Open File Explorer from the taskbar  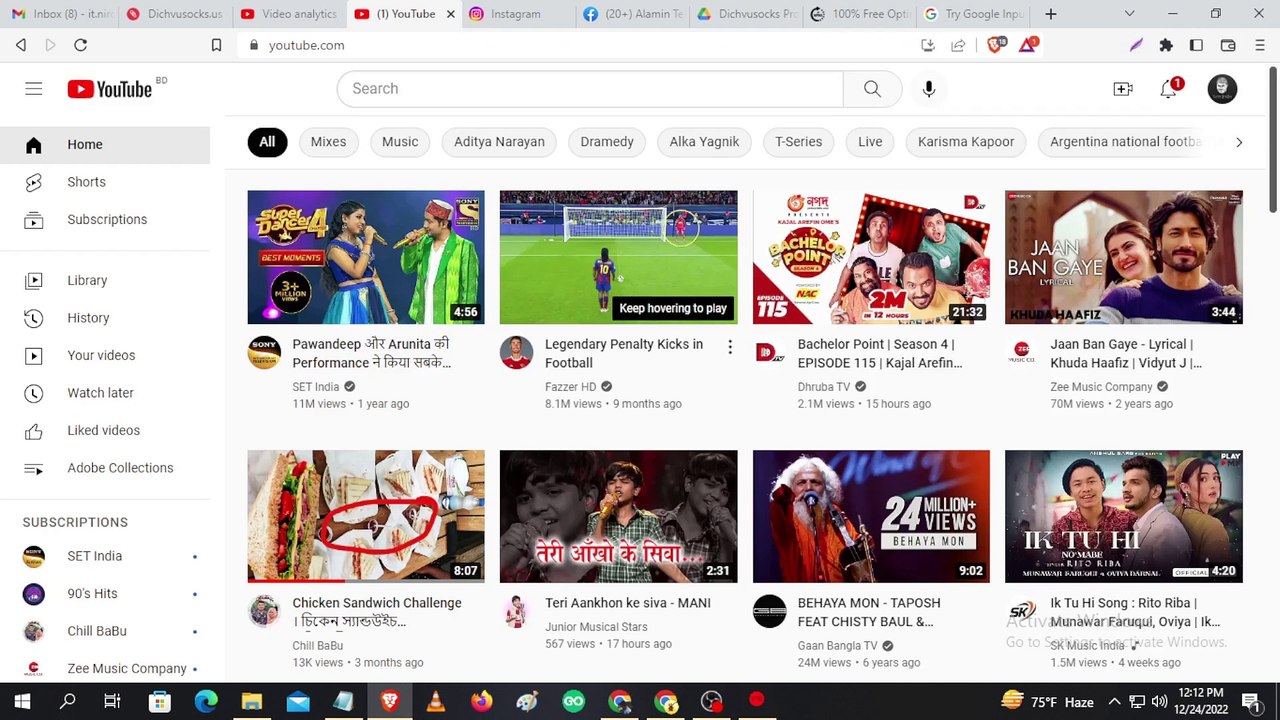[x=252, y=702]
